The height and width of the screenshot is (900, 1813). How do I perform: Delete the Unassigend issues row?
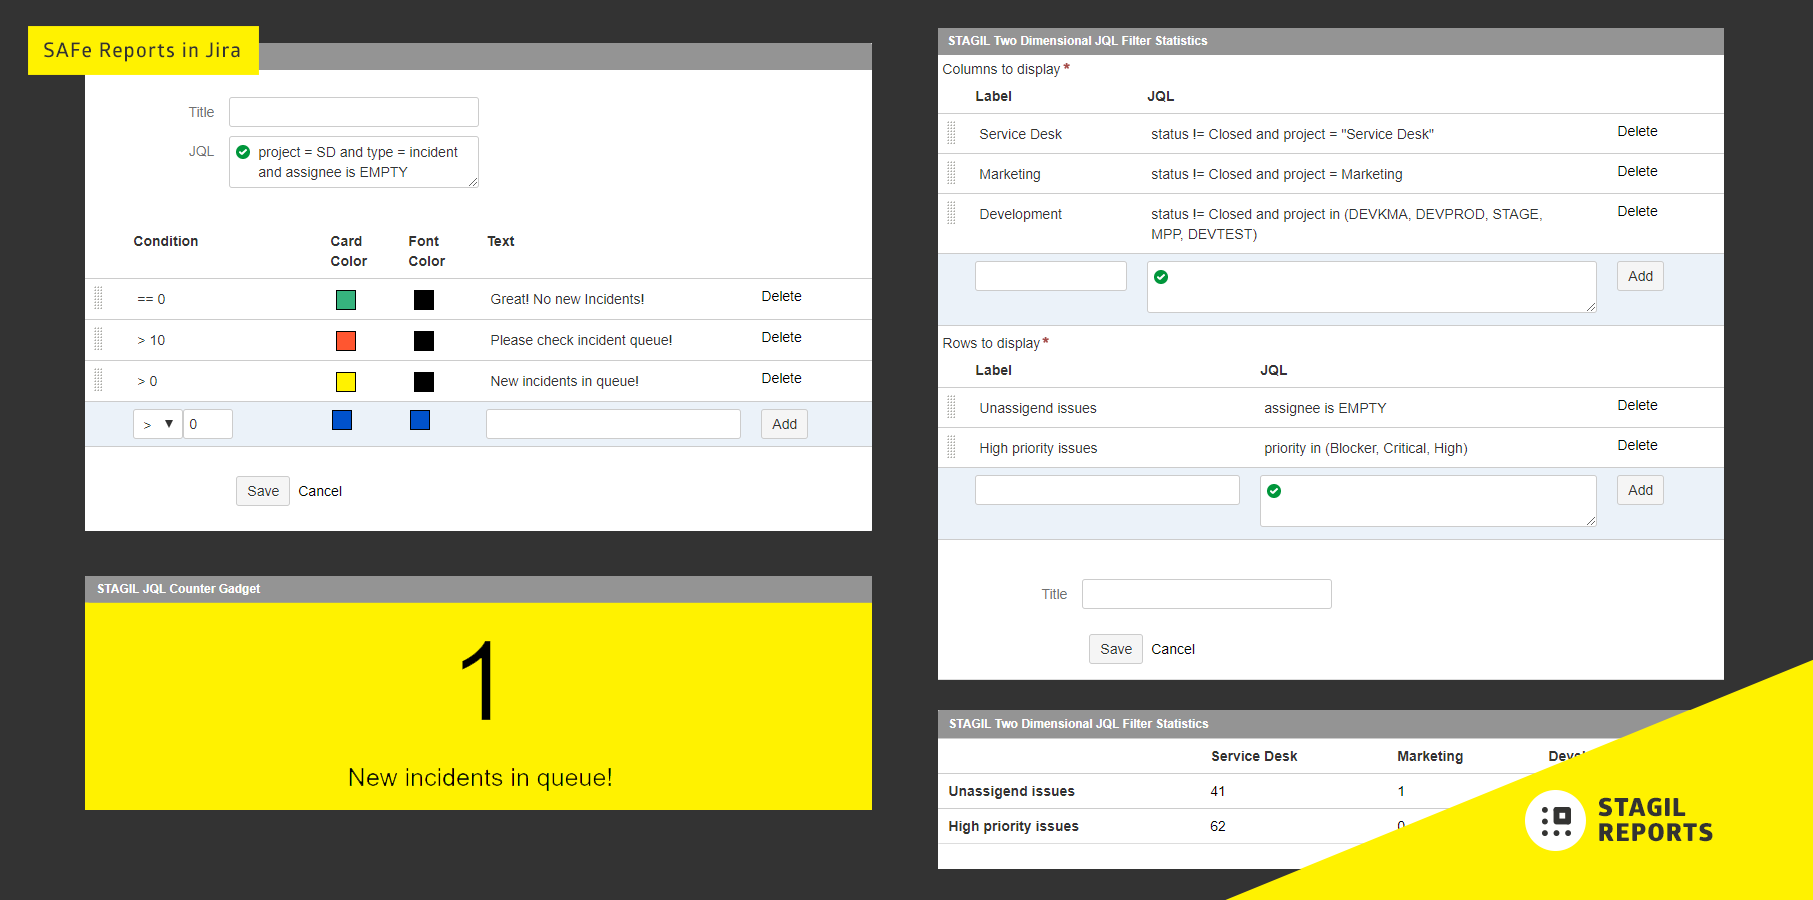click(1637, 405)
